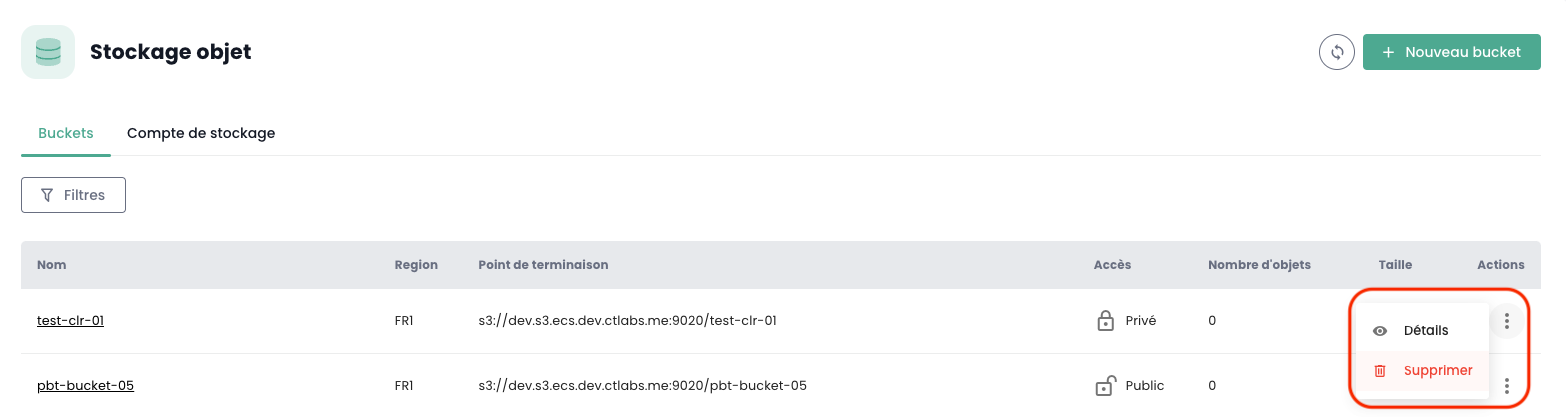Image resolution: width=1566 pixels, height=417 pixels.
Task: Choose Supprimer from the context menu
Action: point(1437,371)
